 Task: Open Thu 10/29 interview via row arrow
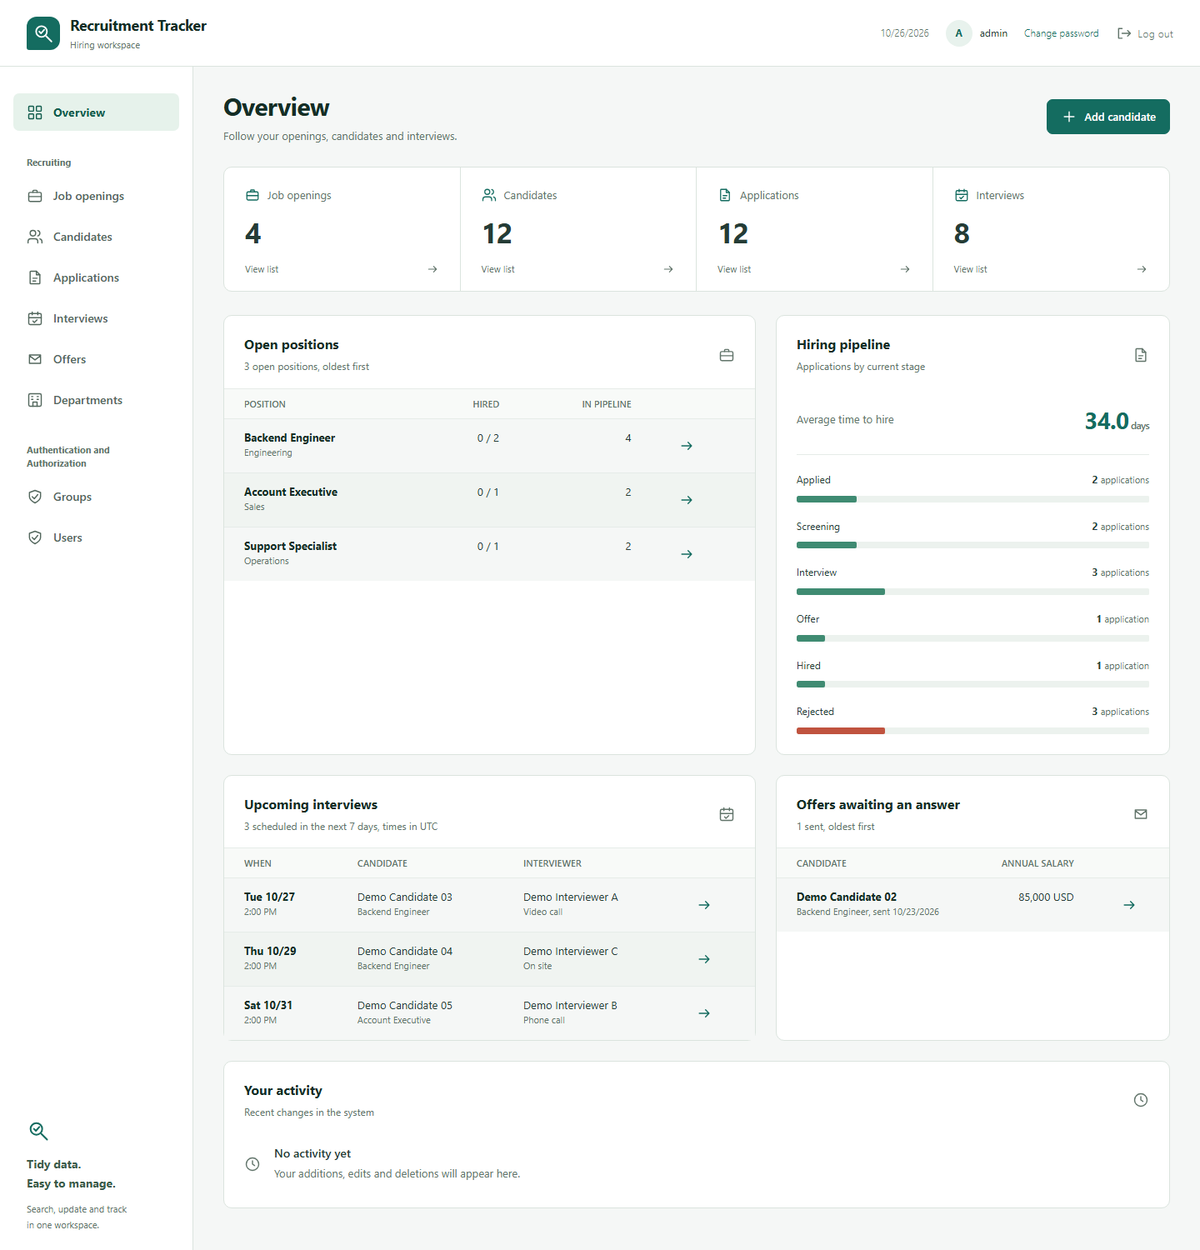[704, 959]
